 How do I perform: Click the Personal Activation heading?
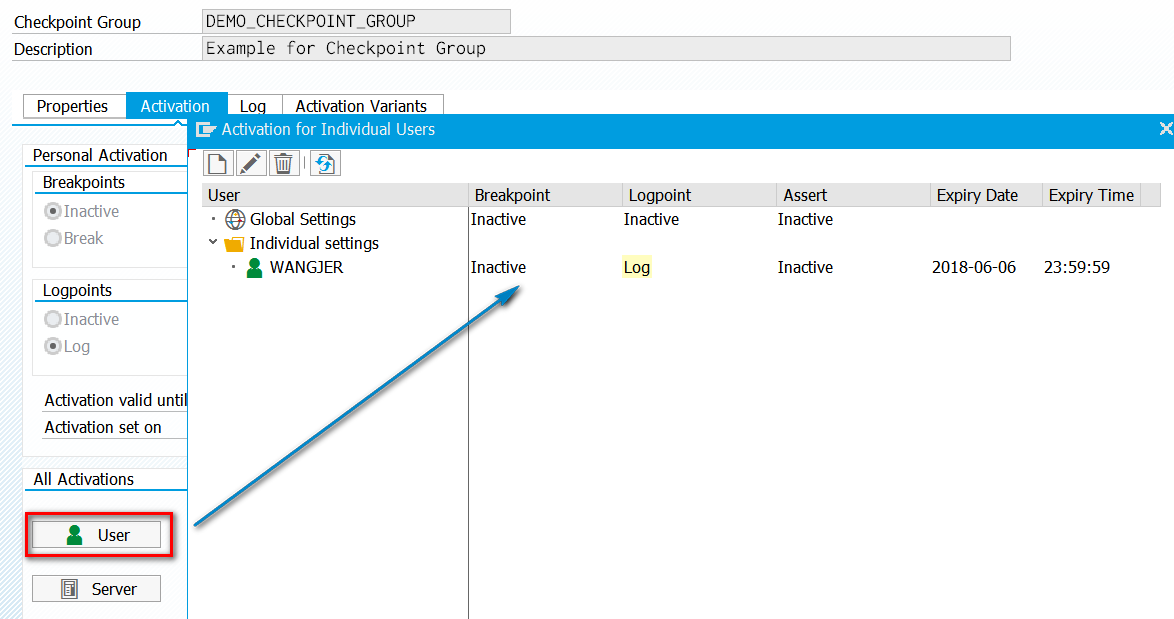click(x=100, y=155)
